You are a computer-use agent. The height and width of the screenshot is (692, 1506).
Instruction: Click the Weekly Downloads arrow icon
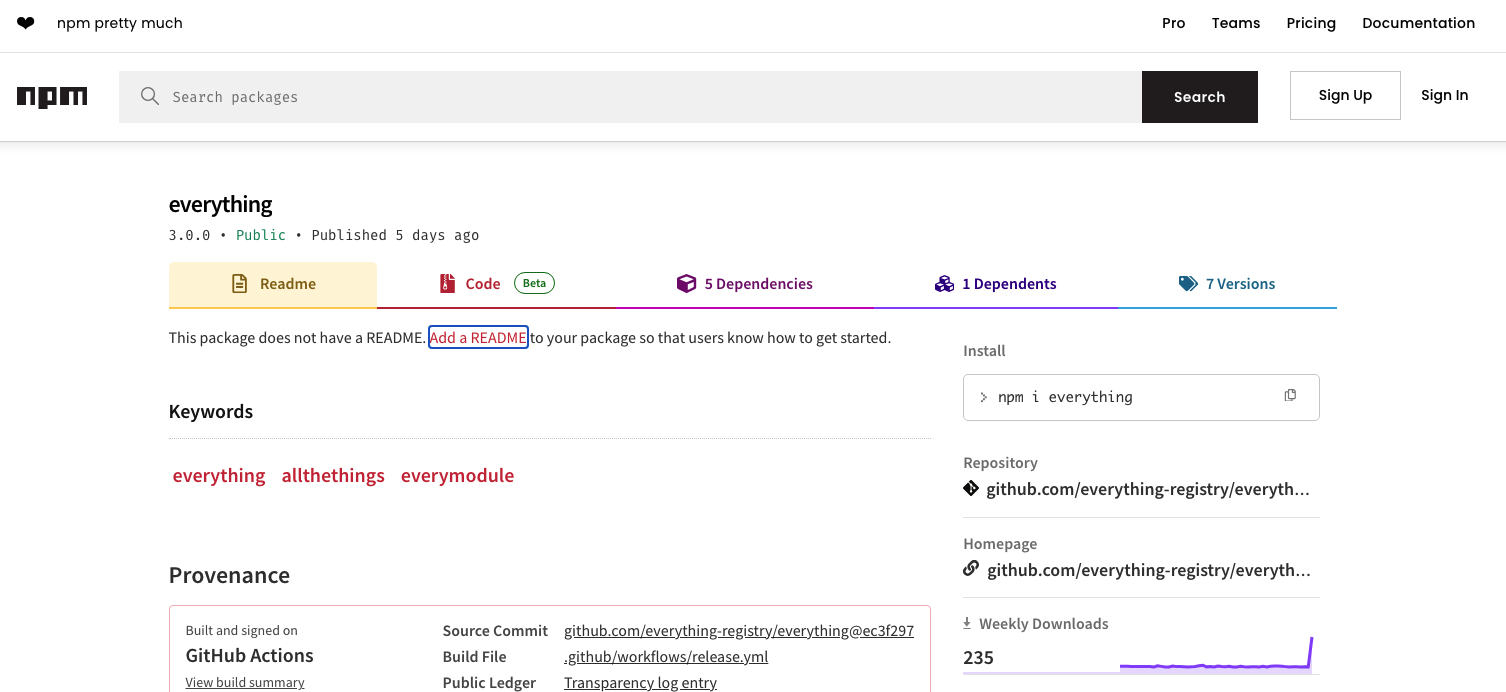click(967, 623)
